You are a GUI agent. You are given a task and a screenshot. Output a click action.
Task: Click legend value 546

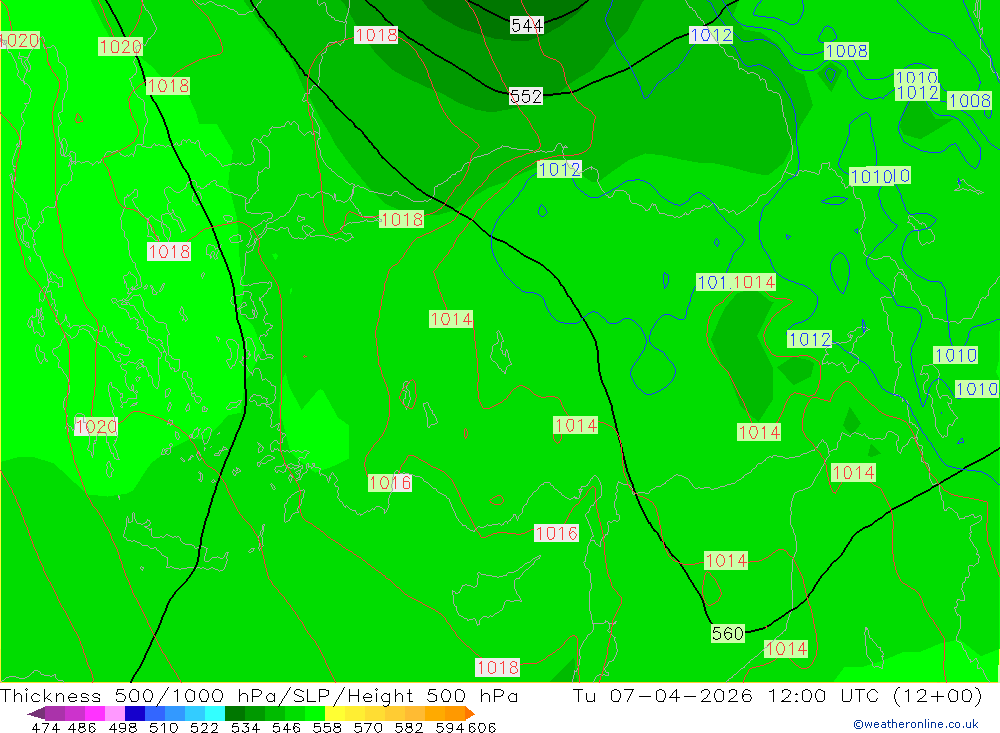pos(286,727)
